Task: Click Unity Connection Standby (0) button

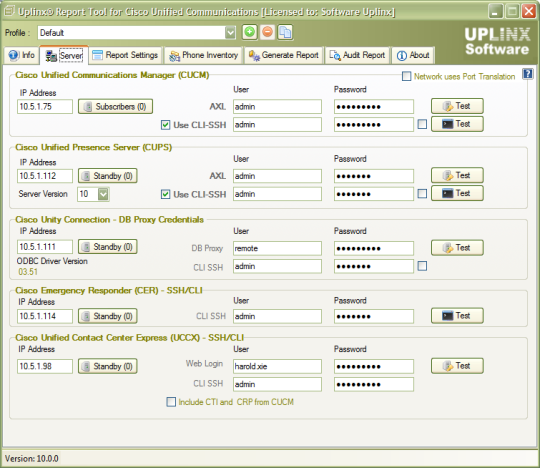Action: (x=108, y=247)
